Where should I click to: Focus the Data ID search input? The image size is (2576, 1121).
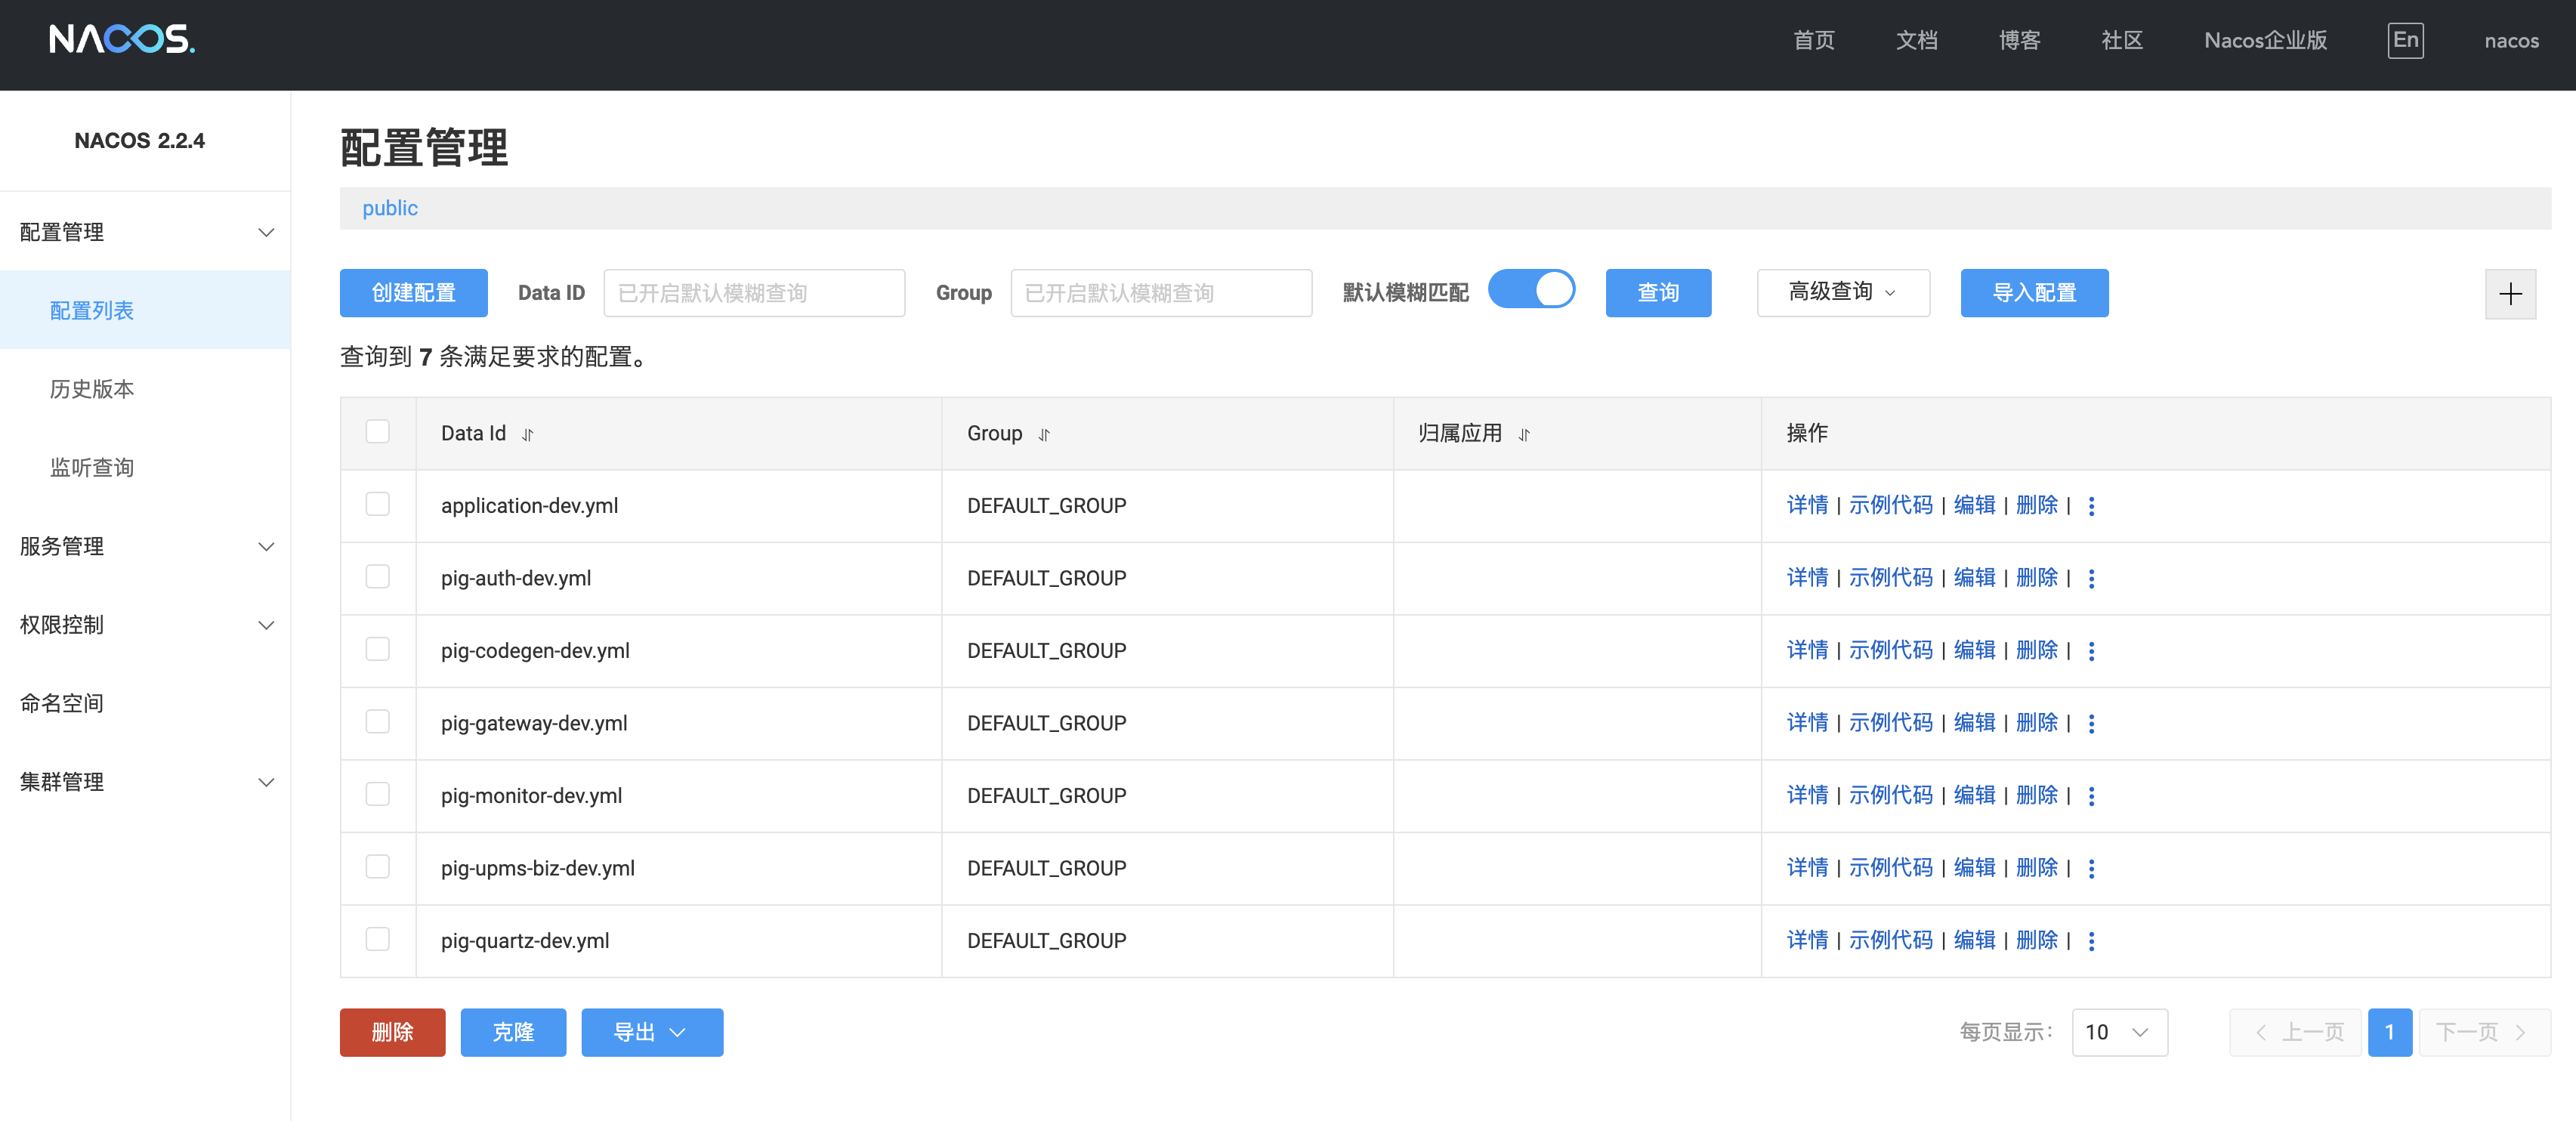tap(754, 293)
